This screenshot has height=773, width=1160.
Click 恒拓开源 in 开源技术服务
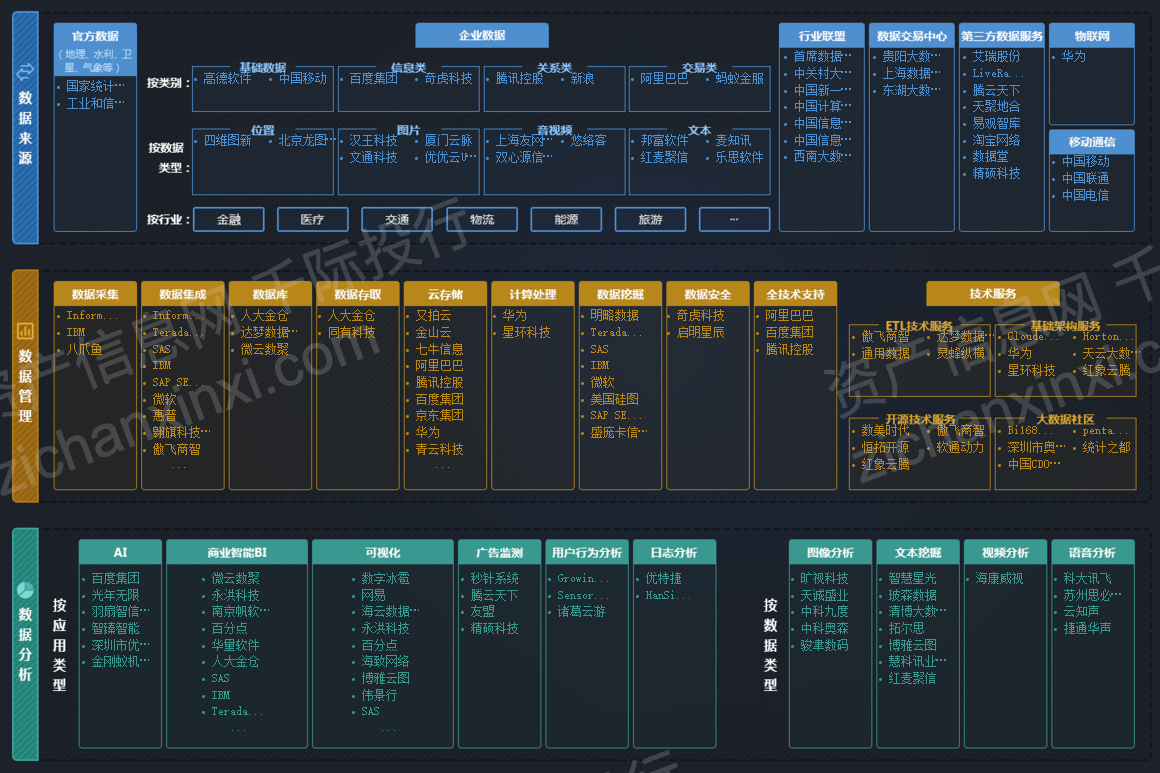pyautogui.click(x=885, y=448)
